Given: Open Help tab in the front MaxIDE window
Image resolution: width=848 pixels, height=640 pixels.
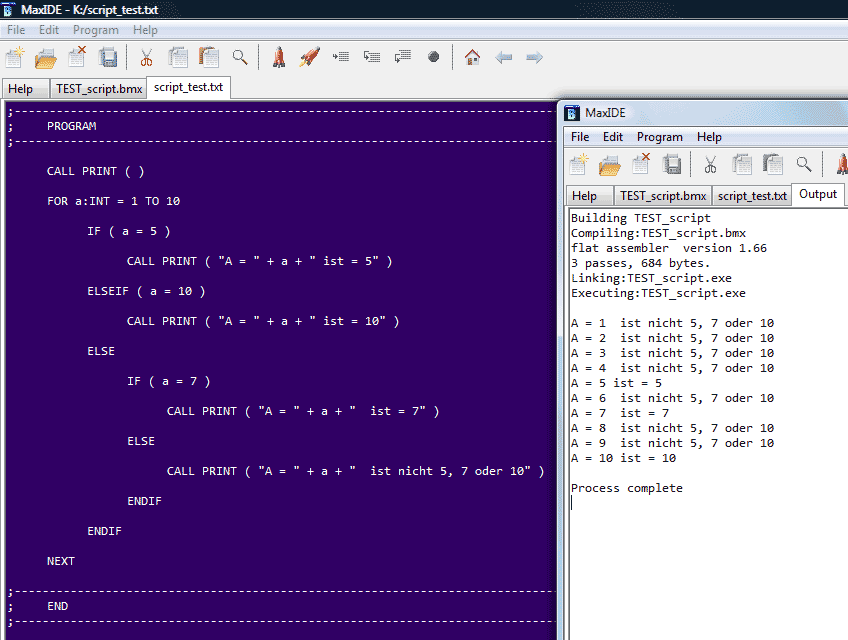Looking at the screenshot, I should (x=585, y=195).
